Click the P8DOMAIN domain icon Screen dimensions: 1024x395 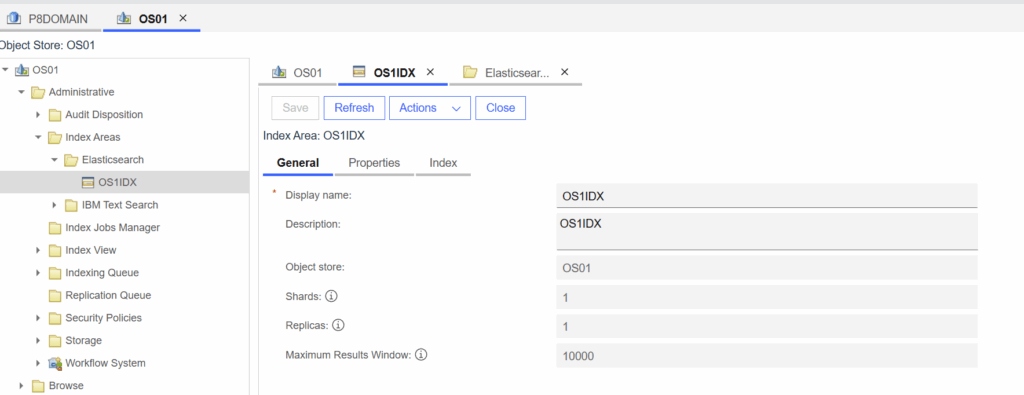[x=14, y=19]
